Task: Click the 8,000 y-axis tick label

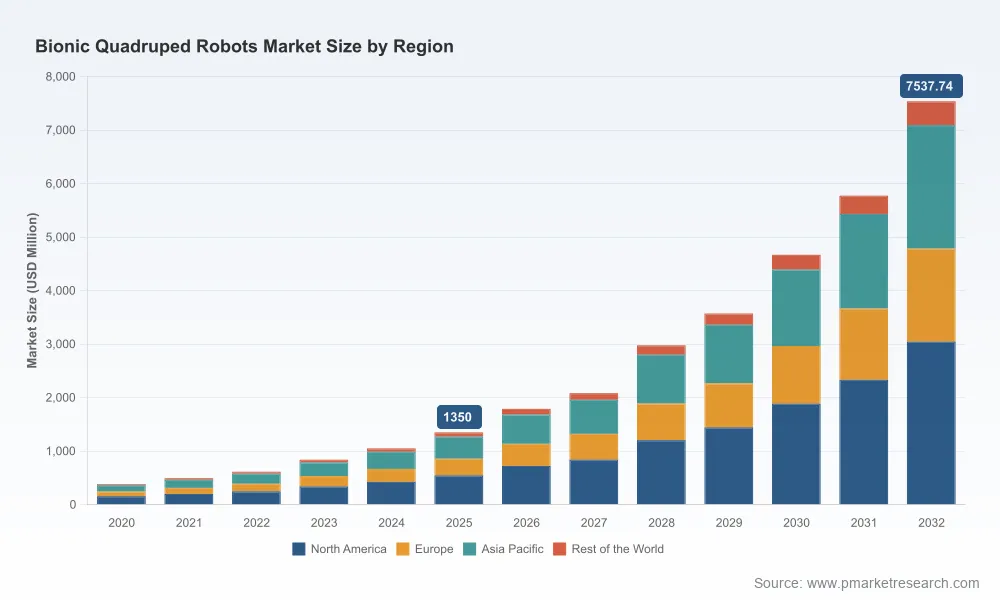Action: point(61,77)
